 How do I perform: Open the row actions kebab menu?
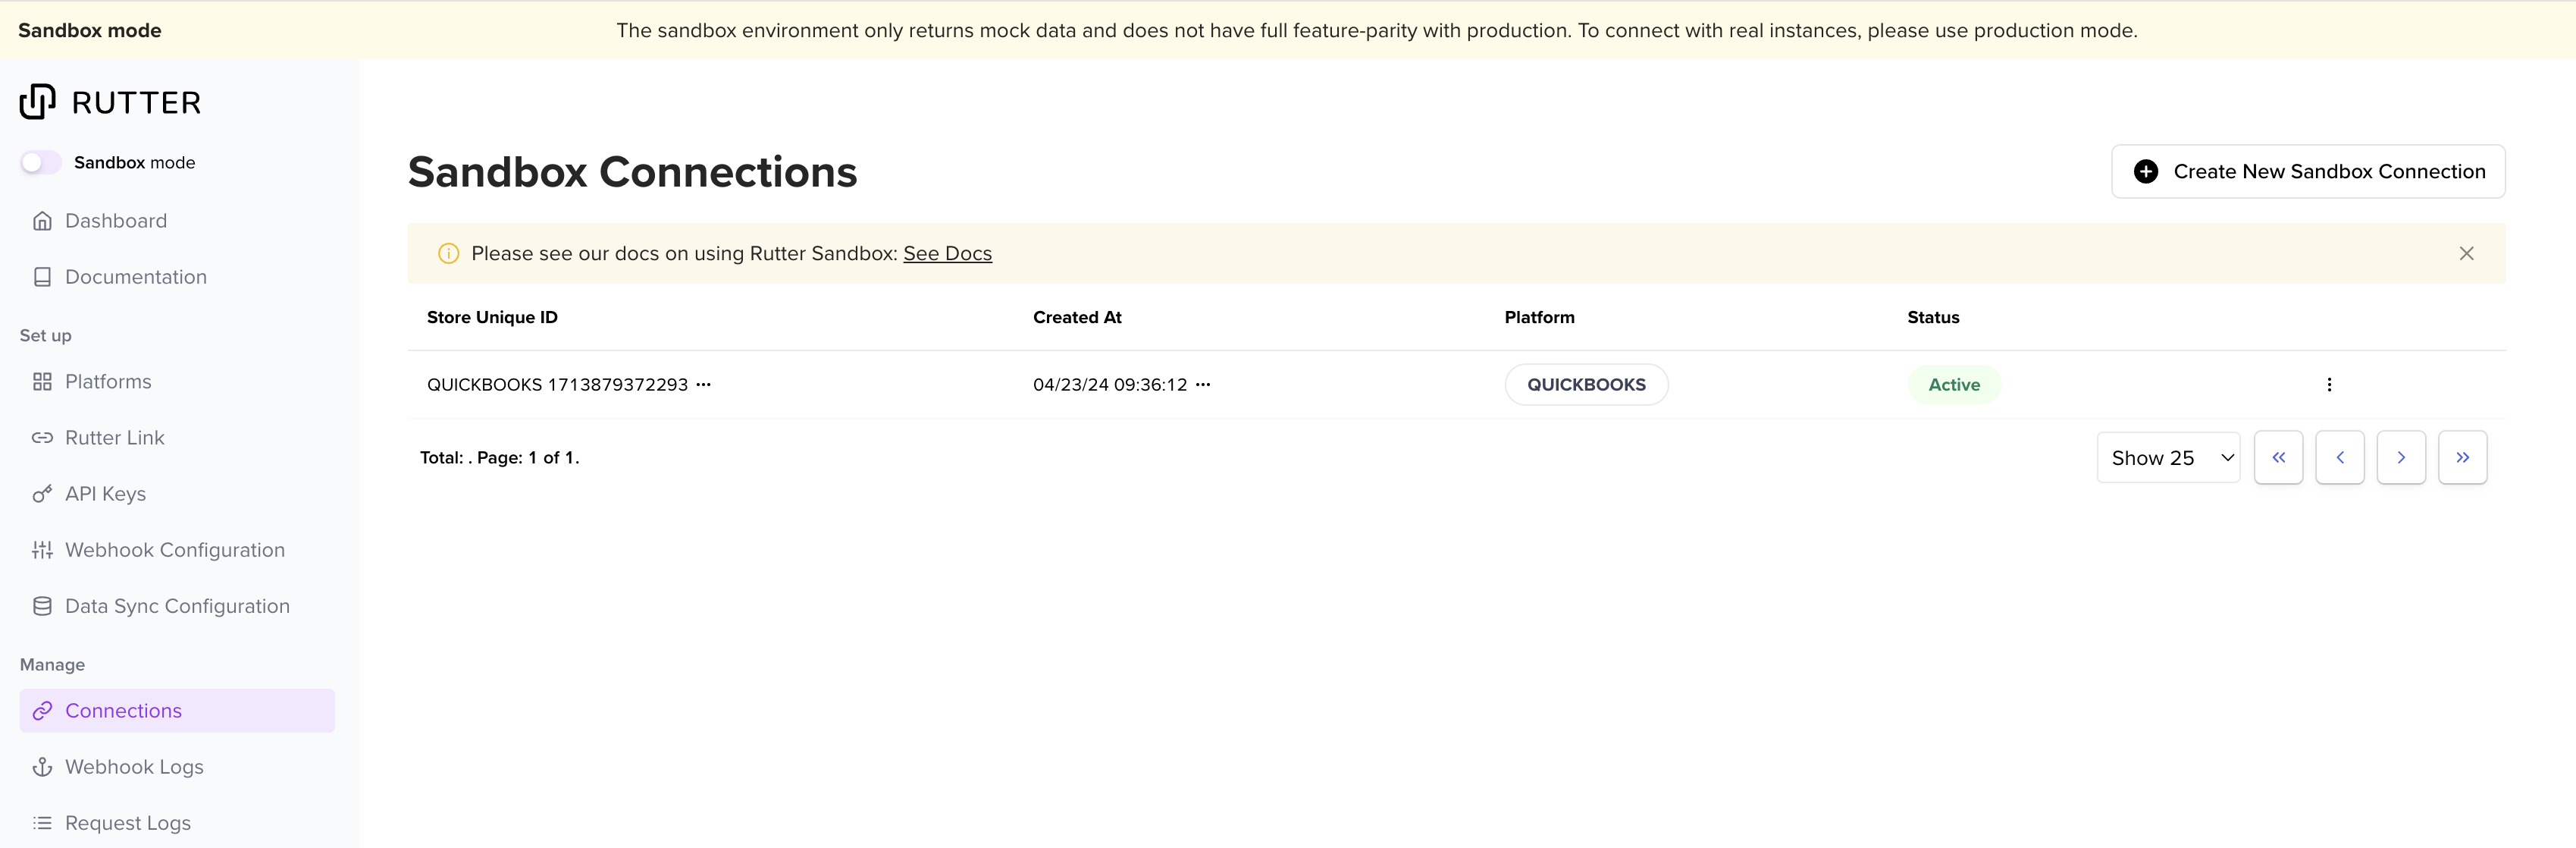tap(2329, 385)
